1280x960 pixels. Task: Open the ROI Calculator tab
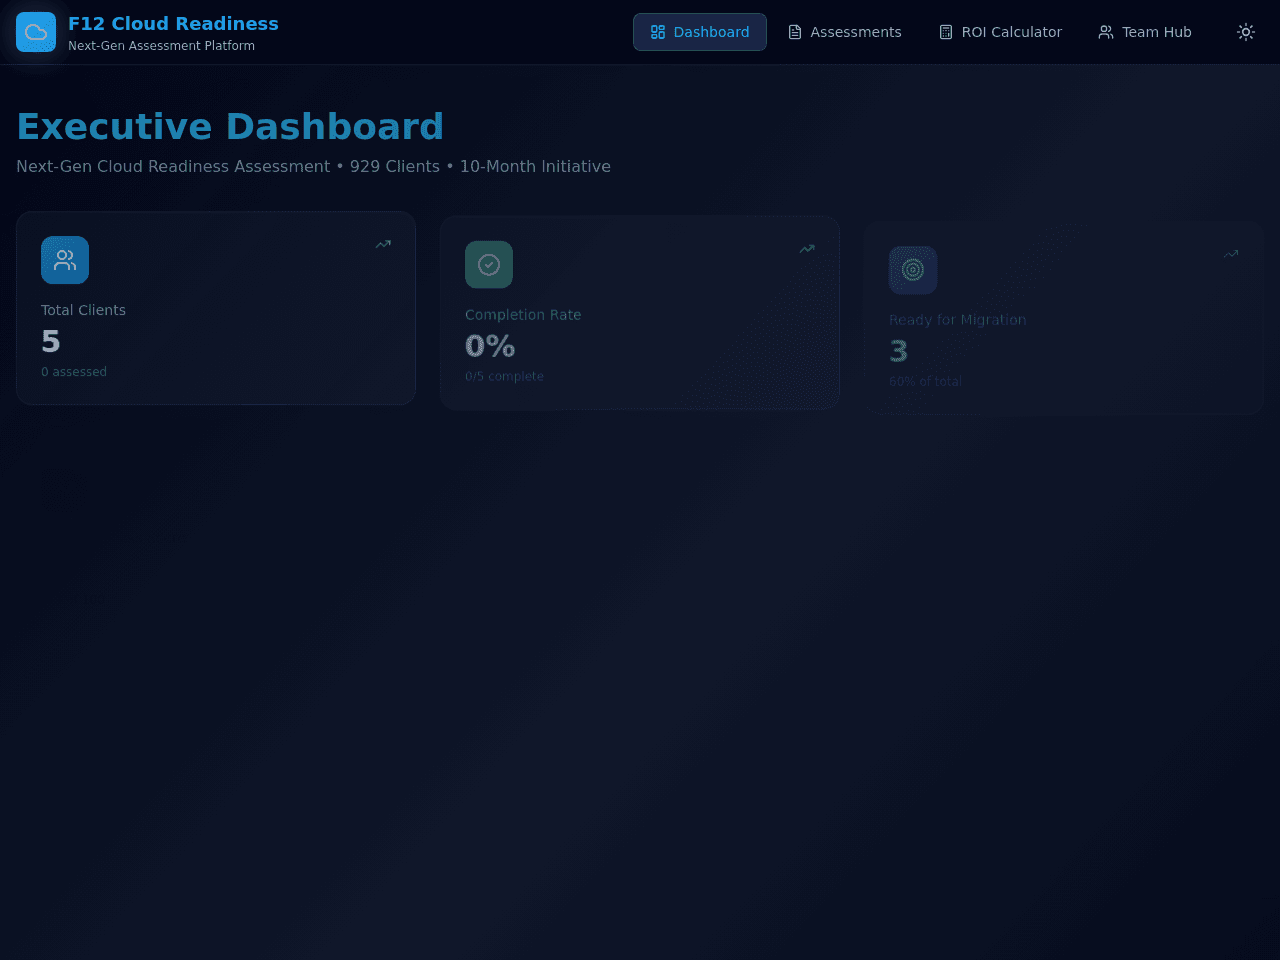click(1000, 32)
